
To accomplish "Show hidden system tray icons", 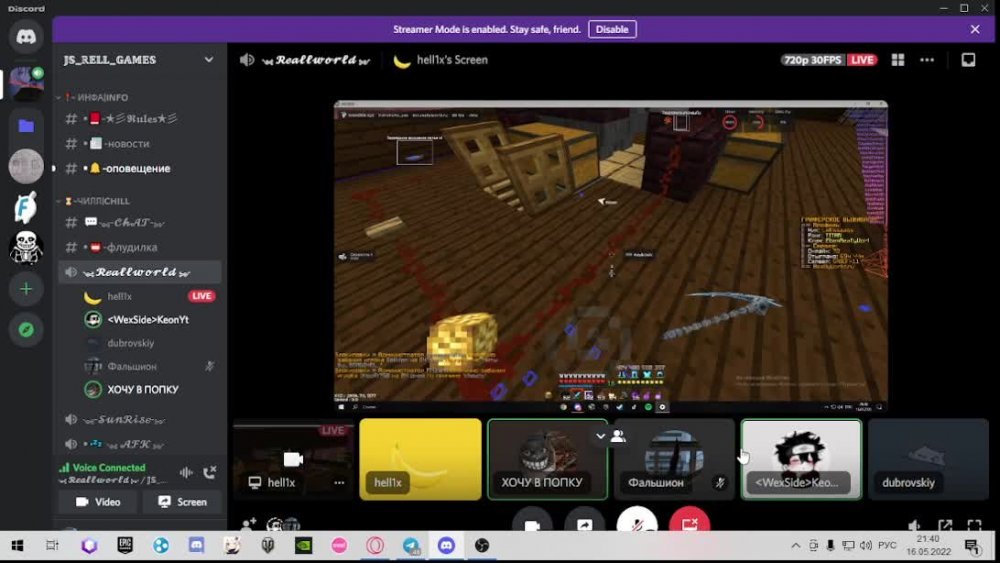I will click(795, 546).
